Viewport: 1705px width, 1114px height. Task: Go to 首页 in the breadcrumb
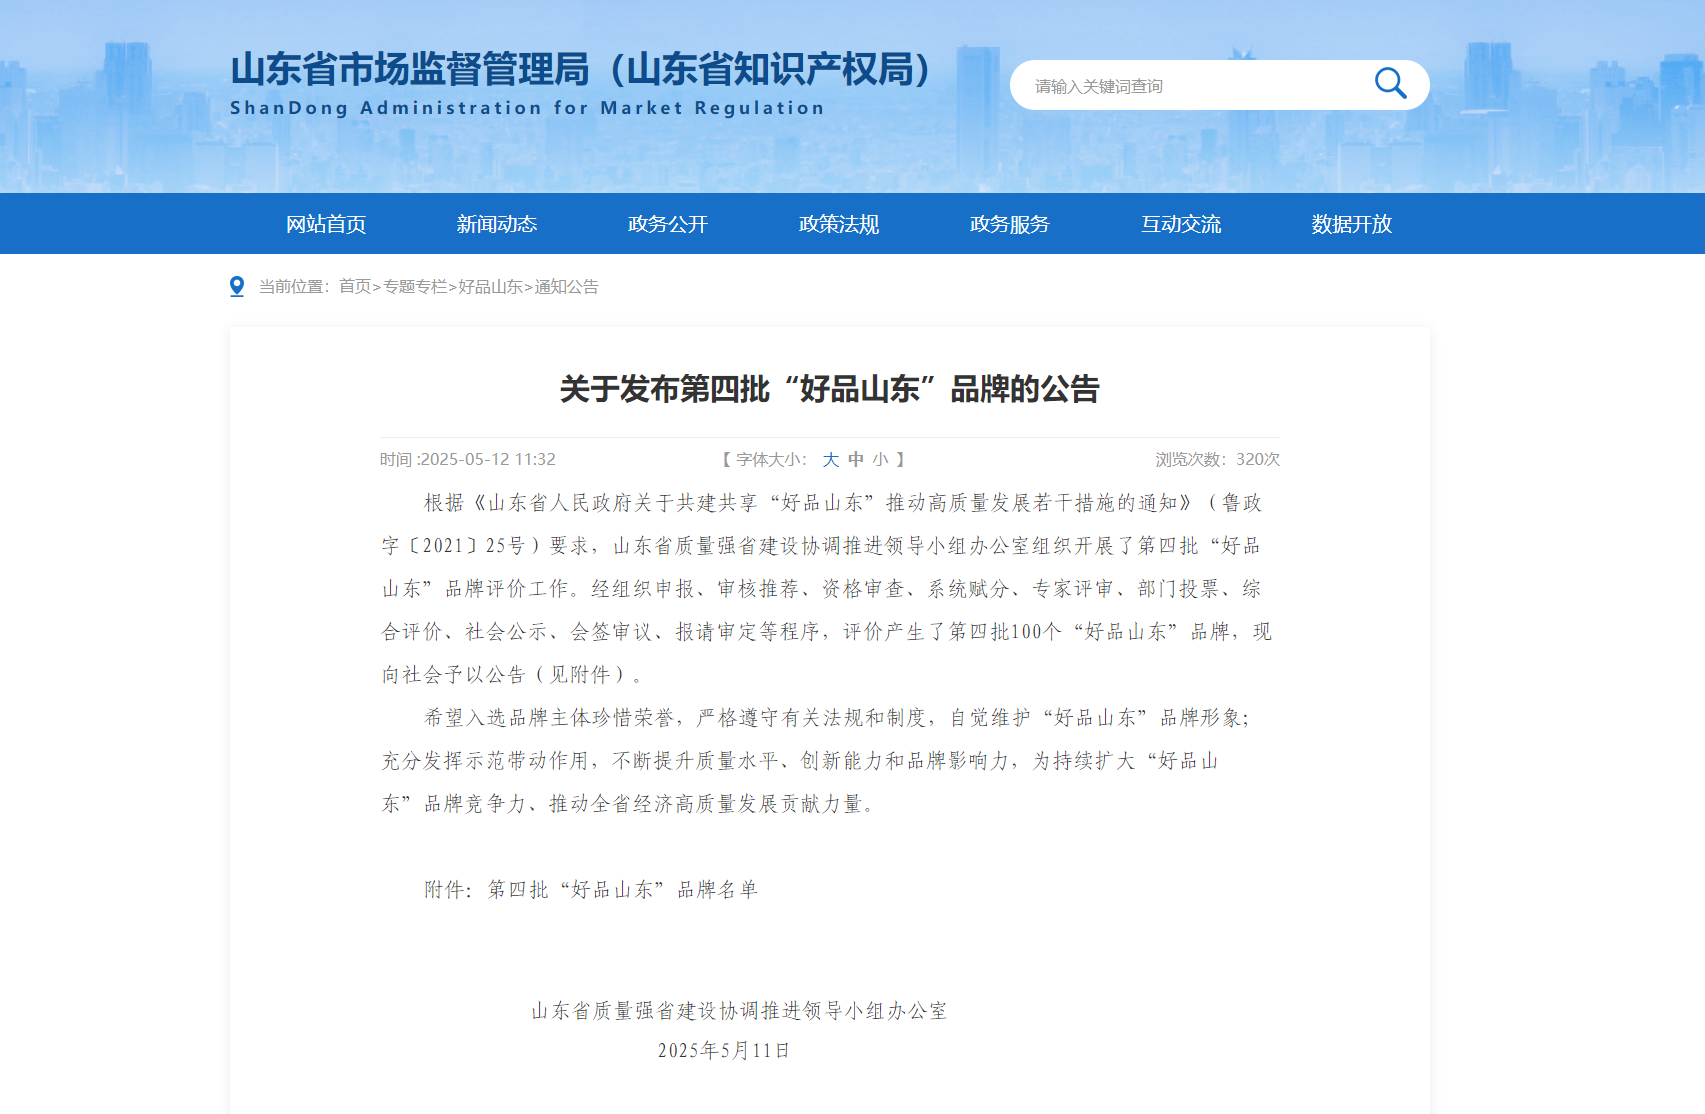355,287
